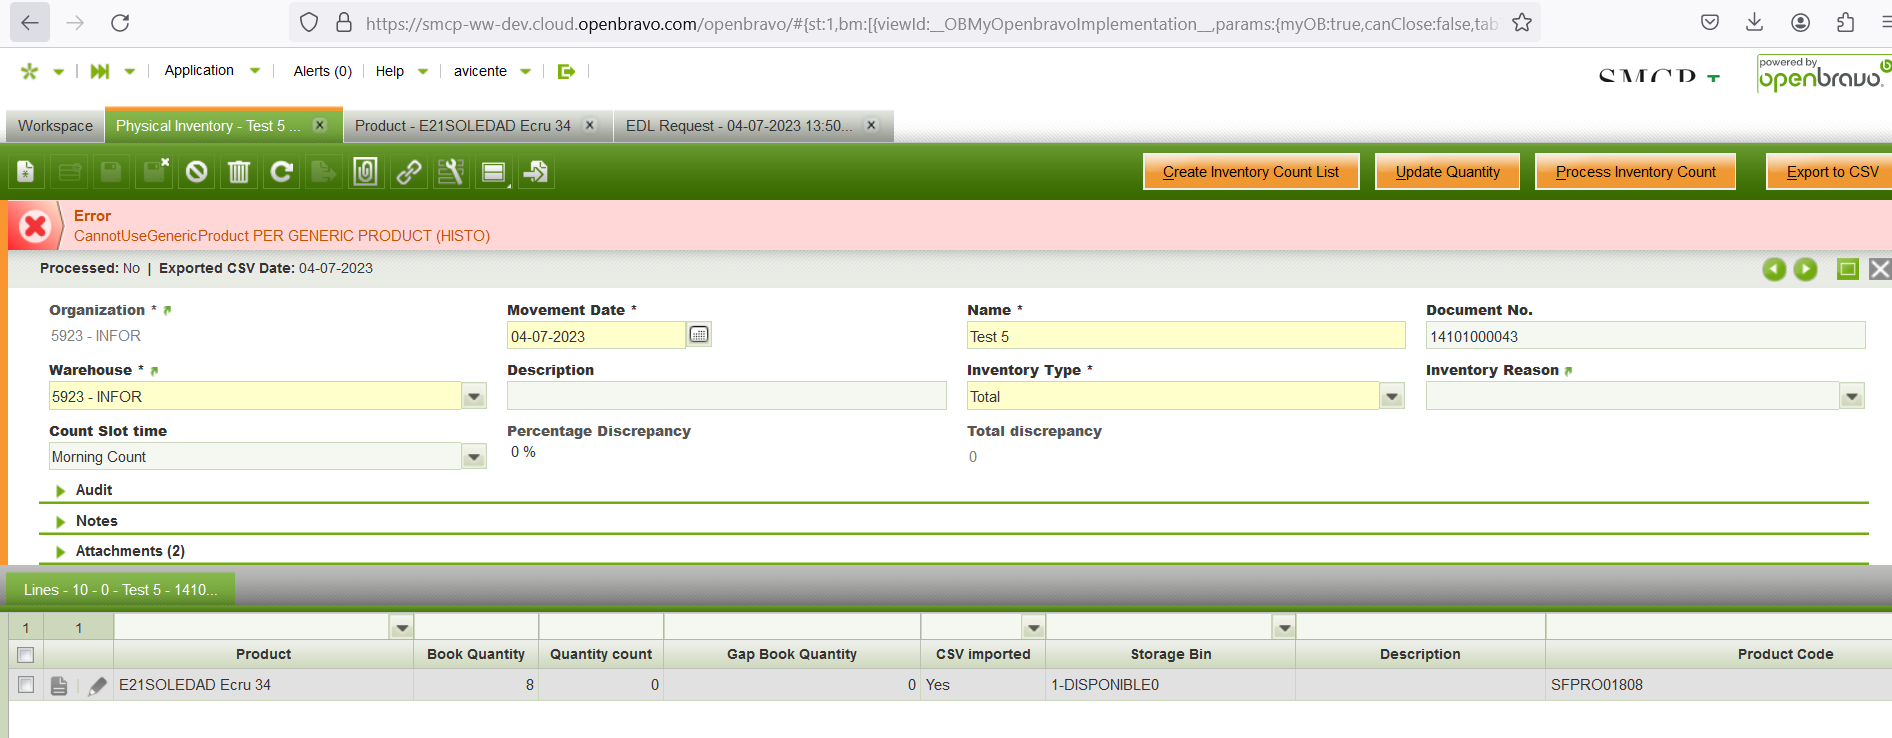Click the chain link toolbar icon
Screen dimensions: 1892x738
pyautogui.click(x=408, y=172)
